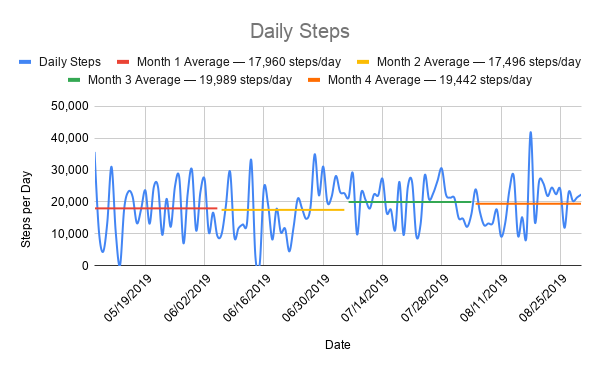Click the 06/30/2019 date label
This screenshot has height=371, width=600.
tap(306, 298)
